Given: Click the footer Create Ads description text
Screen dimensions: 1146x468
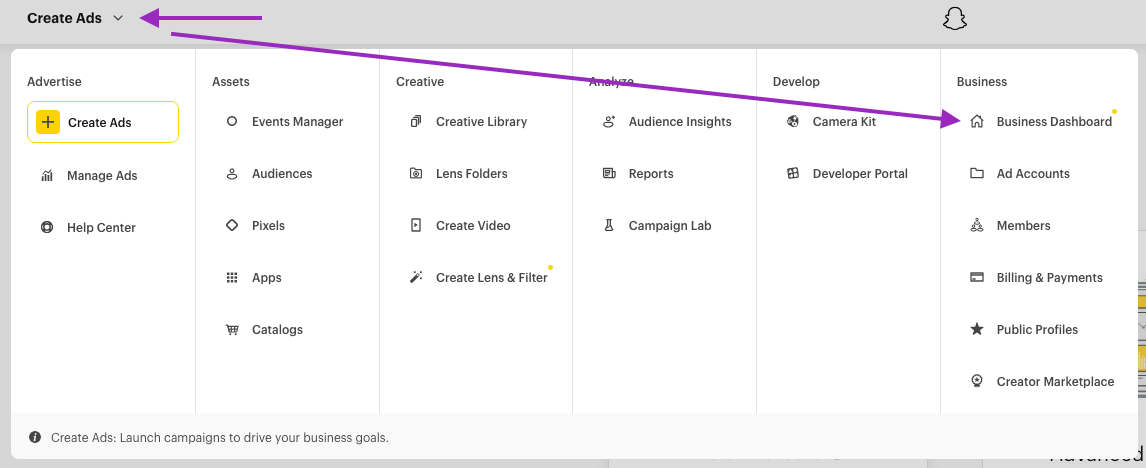Looking at the screenshot, I should click(220, 438).
